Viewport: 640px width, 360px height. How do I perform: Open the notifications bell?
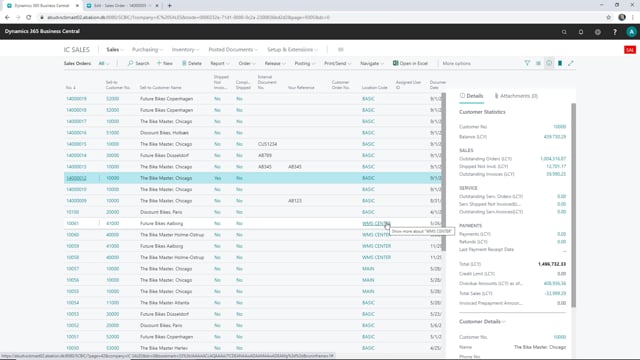click(x=581, y=32)
